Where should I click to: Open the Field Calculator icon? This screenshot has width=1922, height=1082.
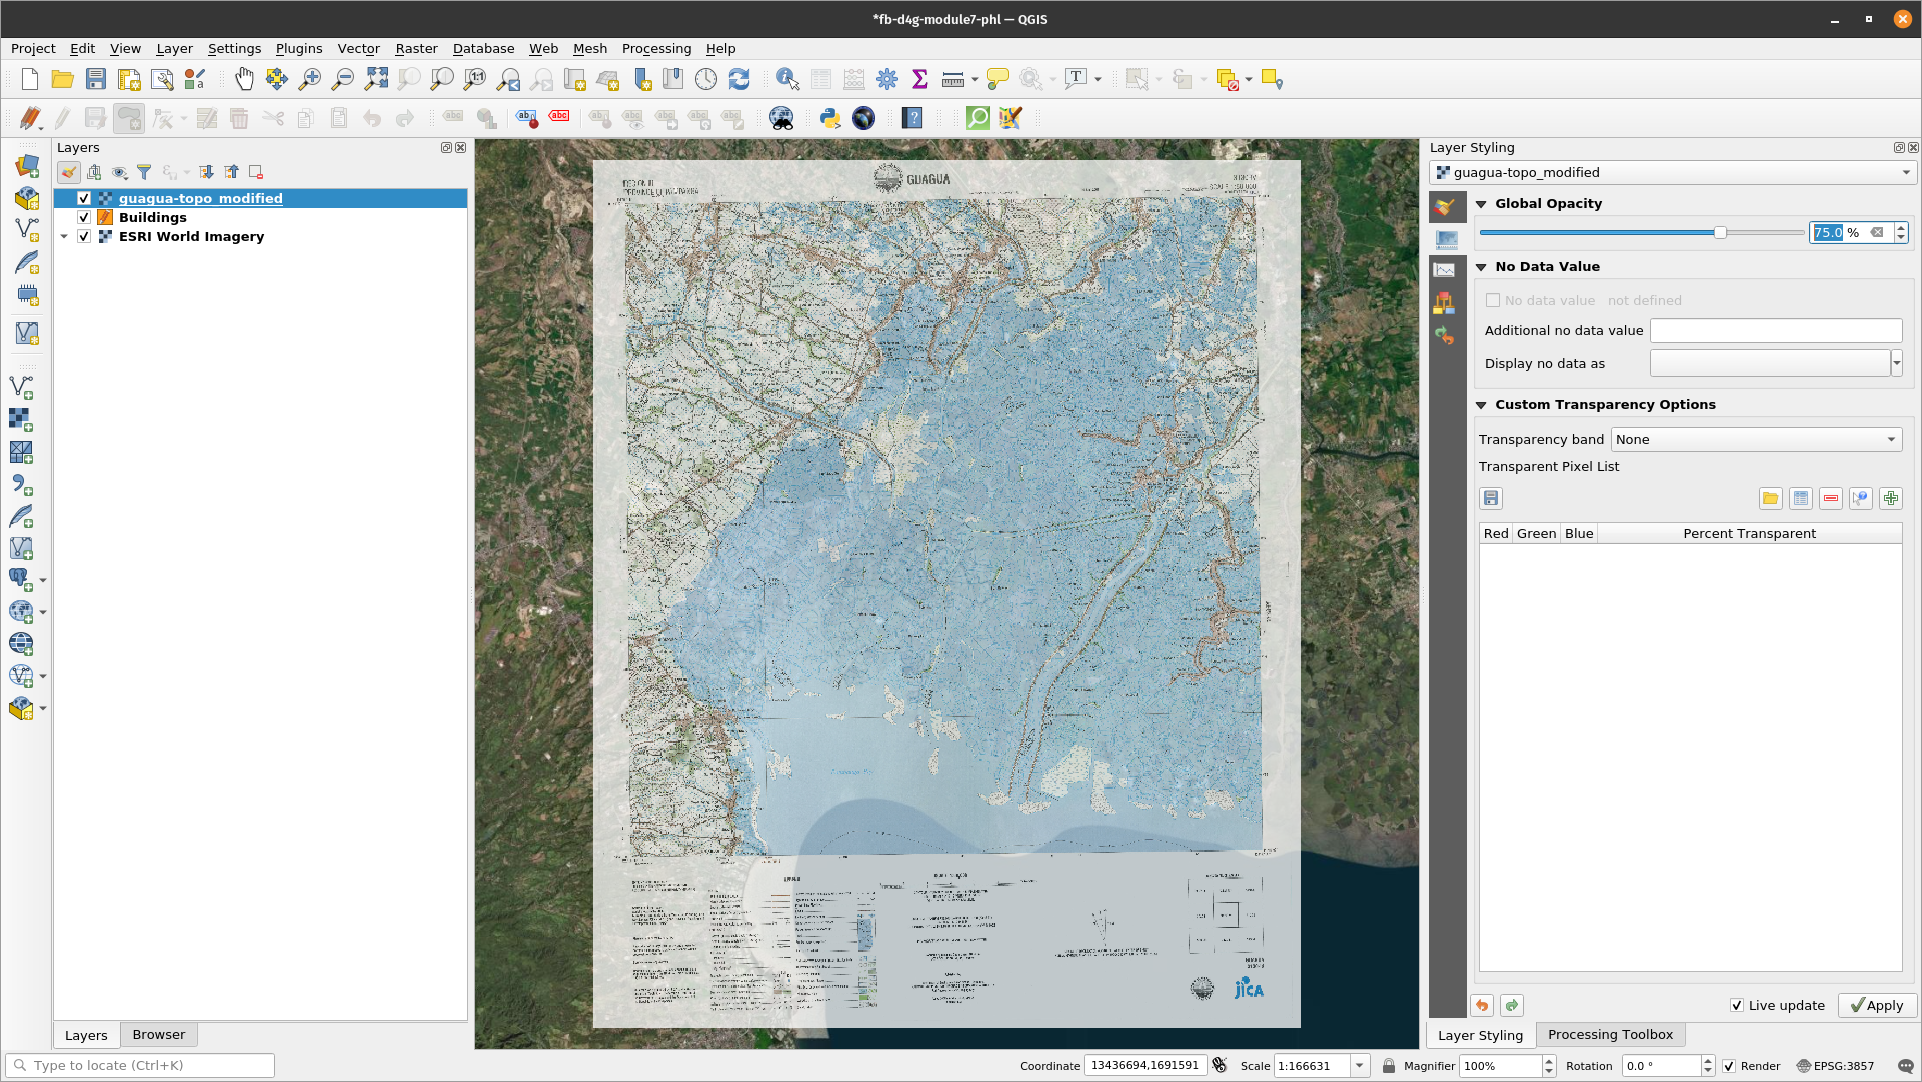click(x=853, y=79)
